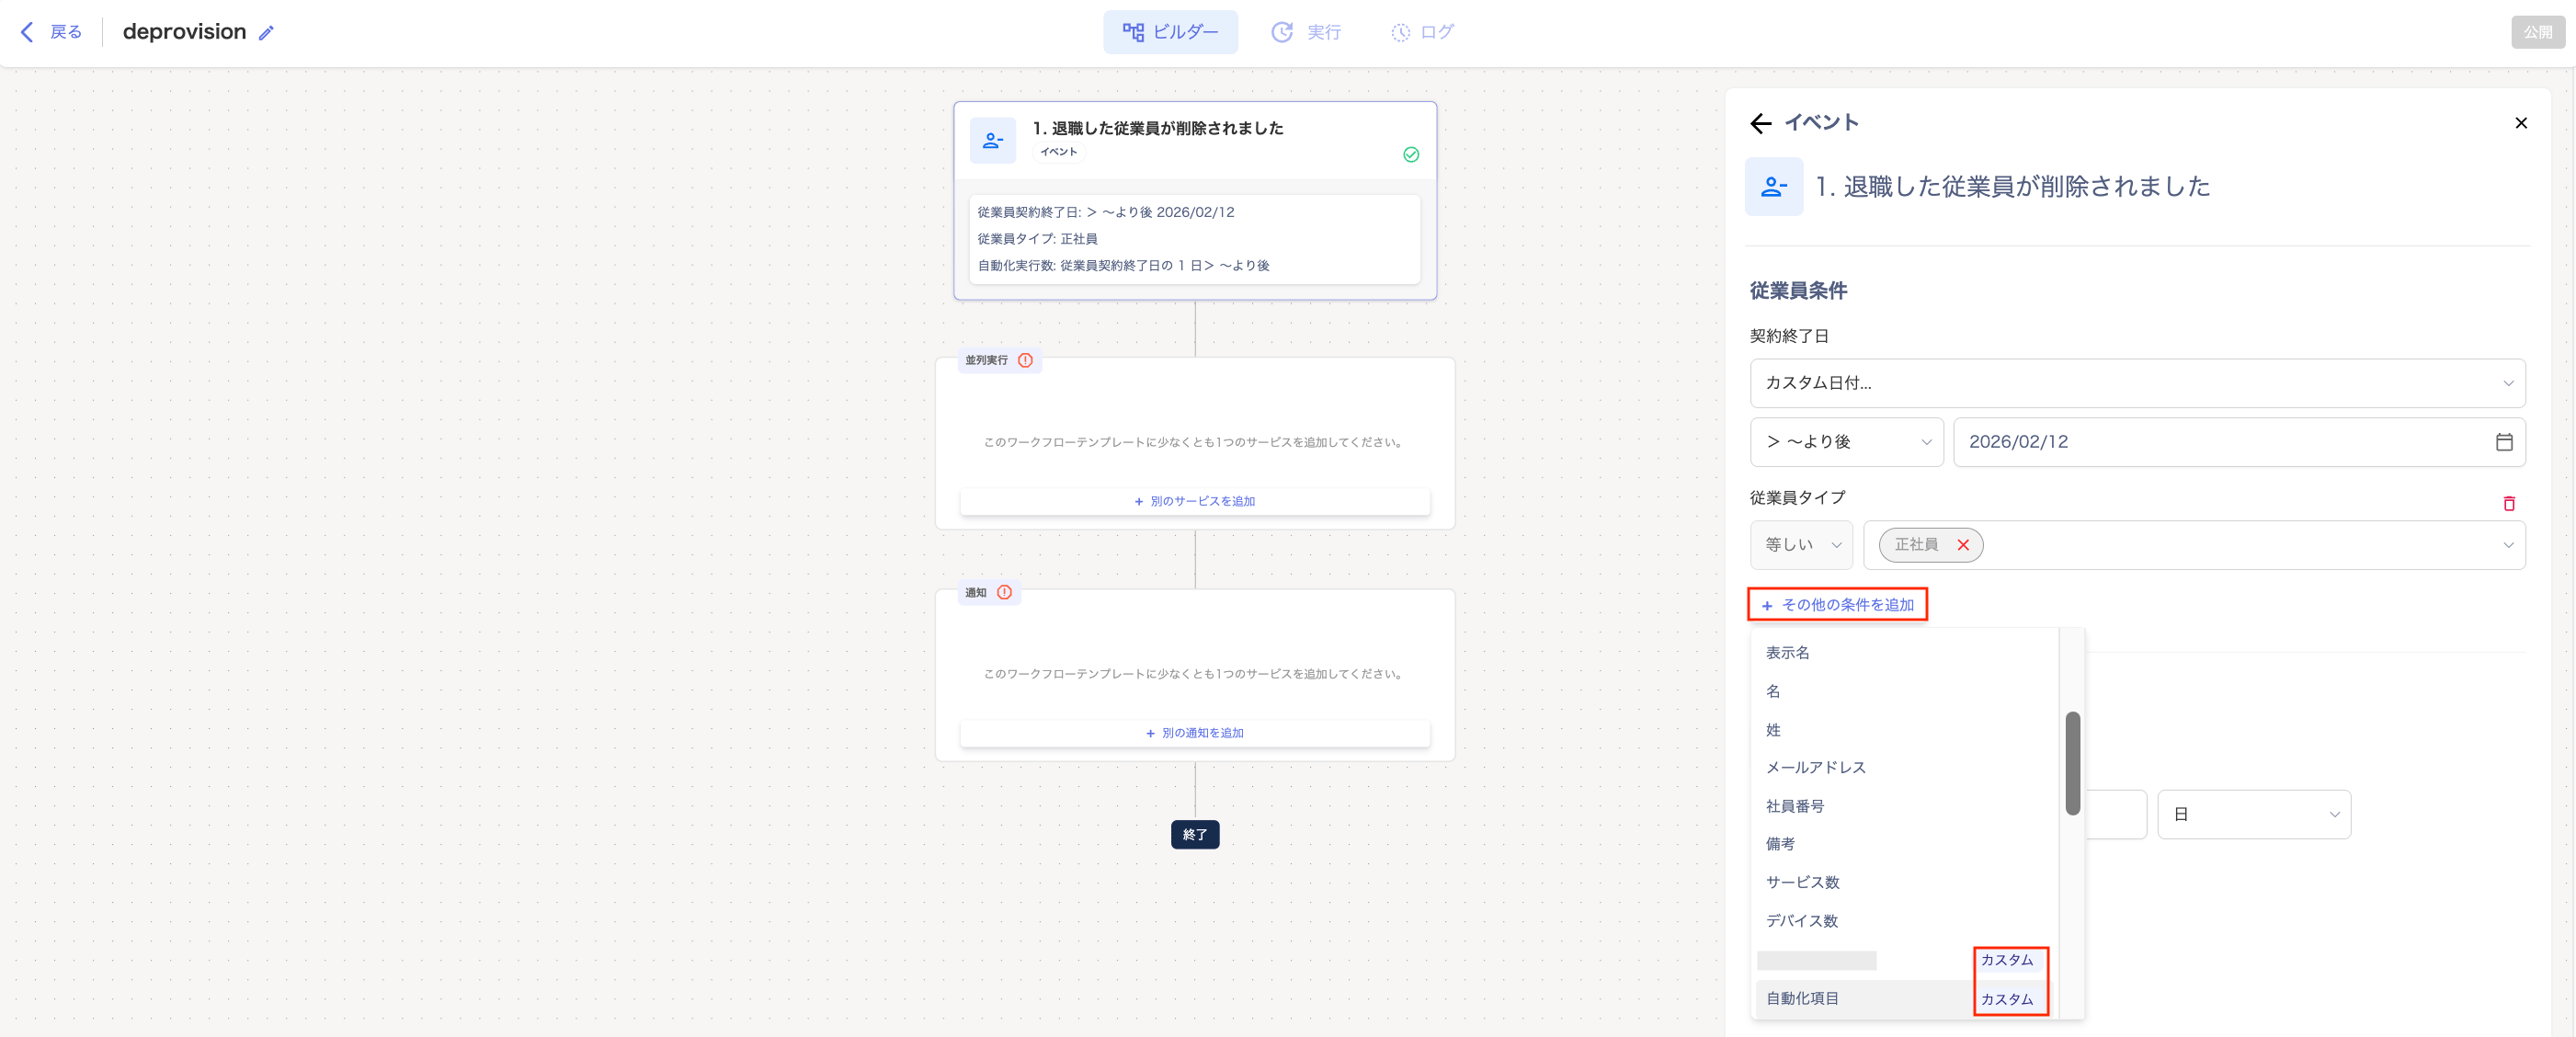The height and width of the screenshot is (1037, 2576).
Task: Select サービス数 from the condition list
Action: tap(1905, 882)
